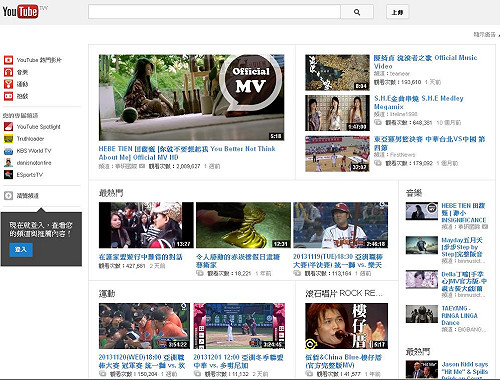This screenshot has height=380, width=500.
Task: Play TAEYANG RINGA LINGA thumbnail
Action: pos(422,314)
